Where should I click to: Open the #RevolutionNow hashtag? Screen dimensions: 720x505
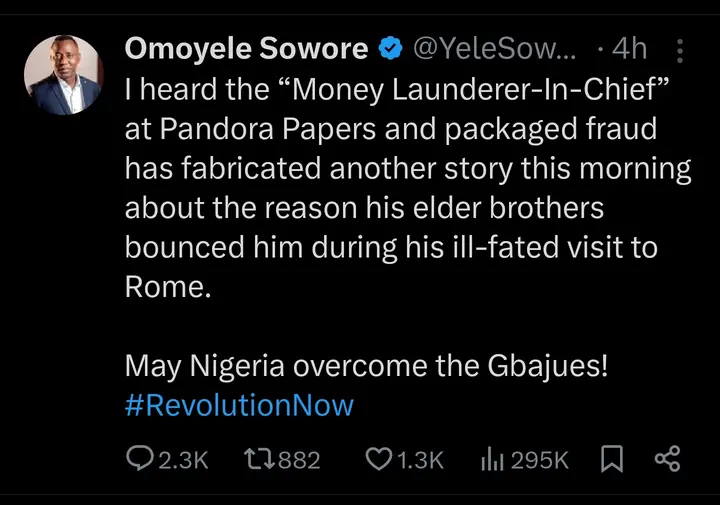(x=239, y=405)
